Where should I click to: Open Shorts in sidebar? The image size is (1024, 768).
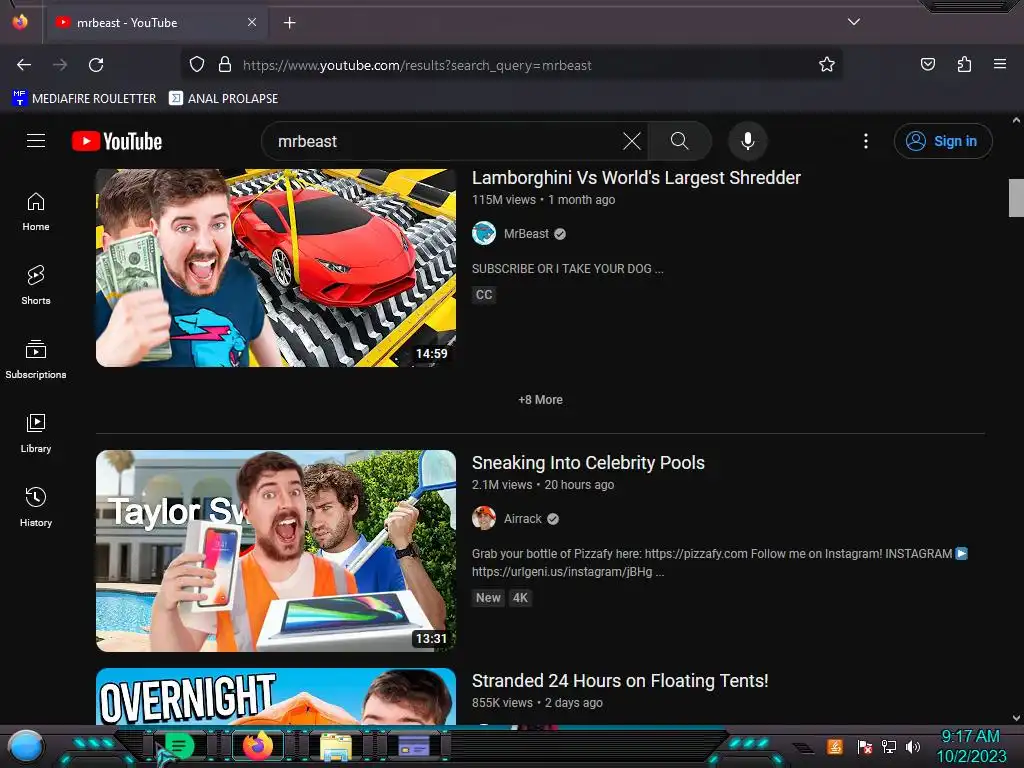tap(36, 286)
